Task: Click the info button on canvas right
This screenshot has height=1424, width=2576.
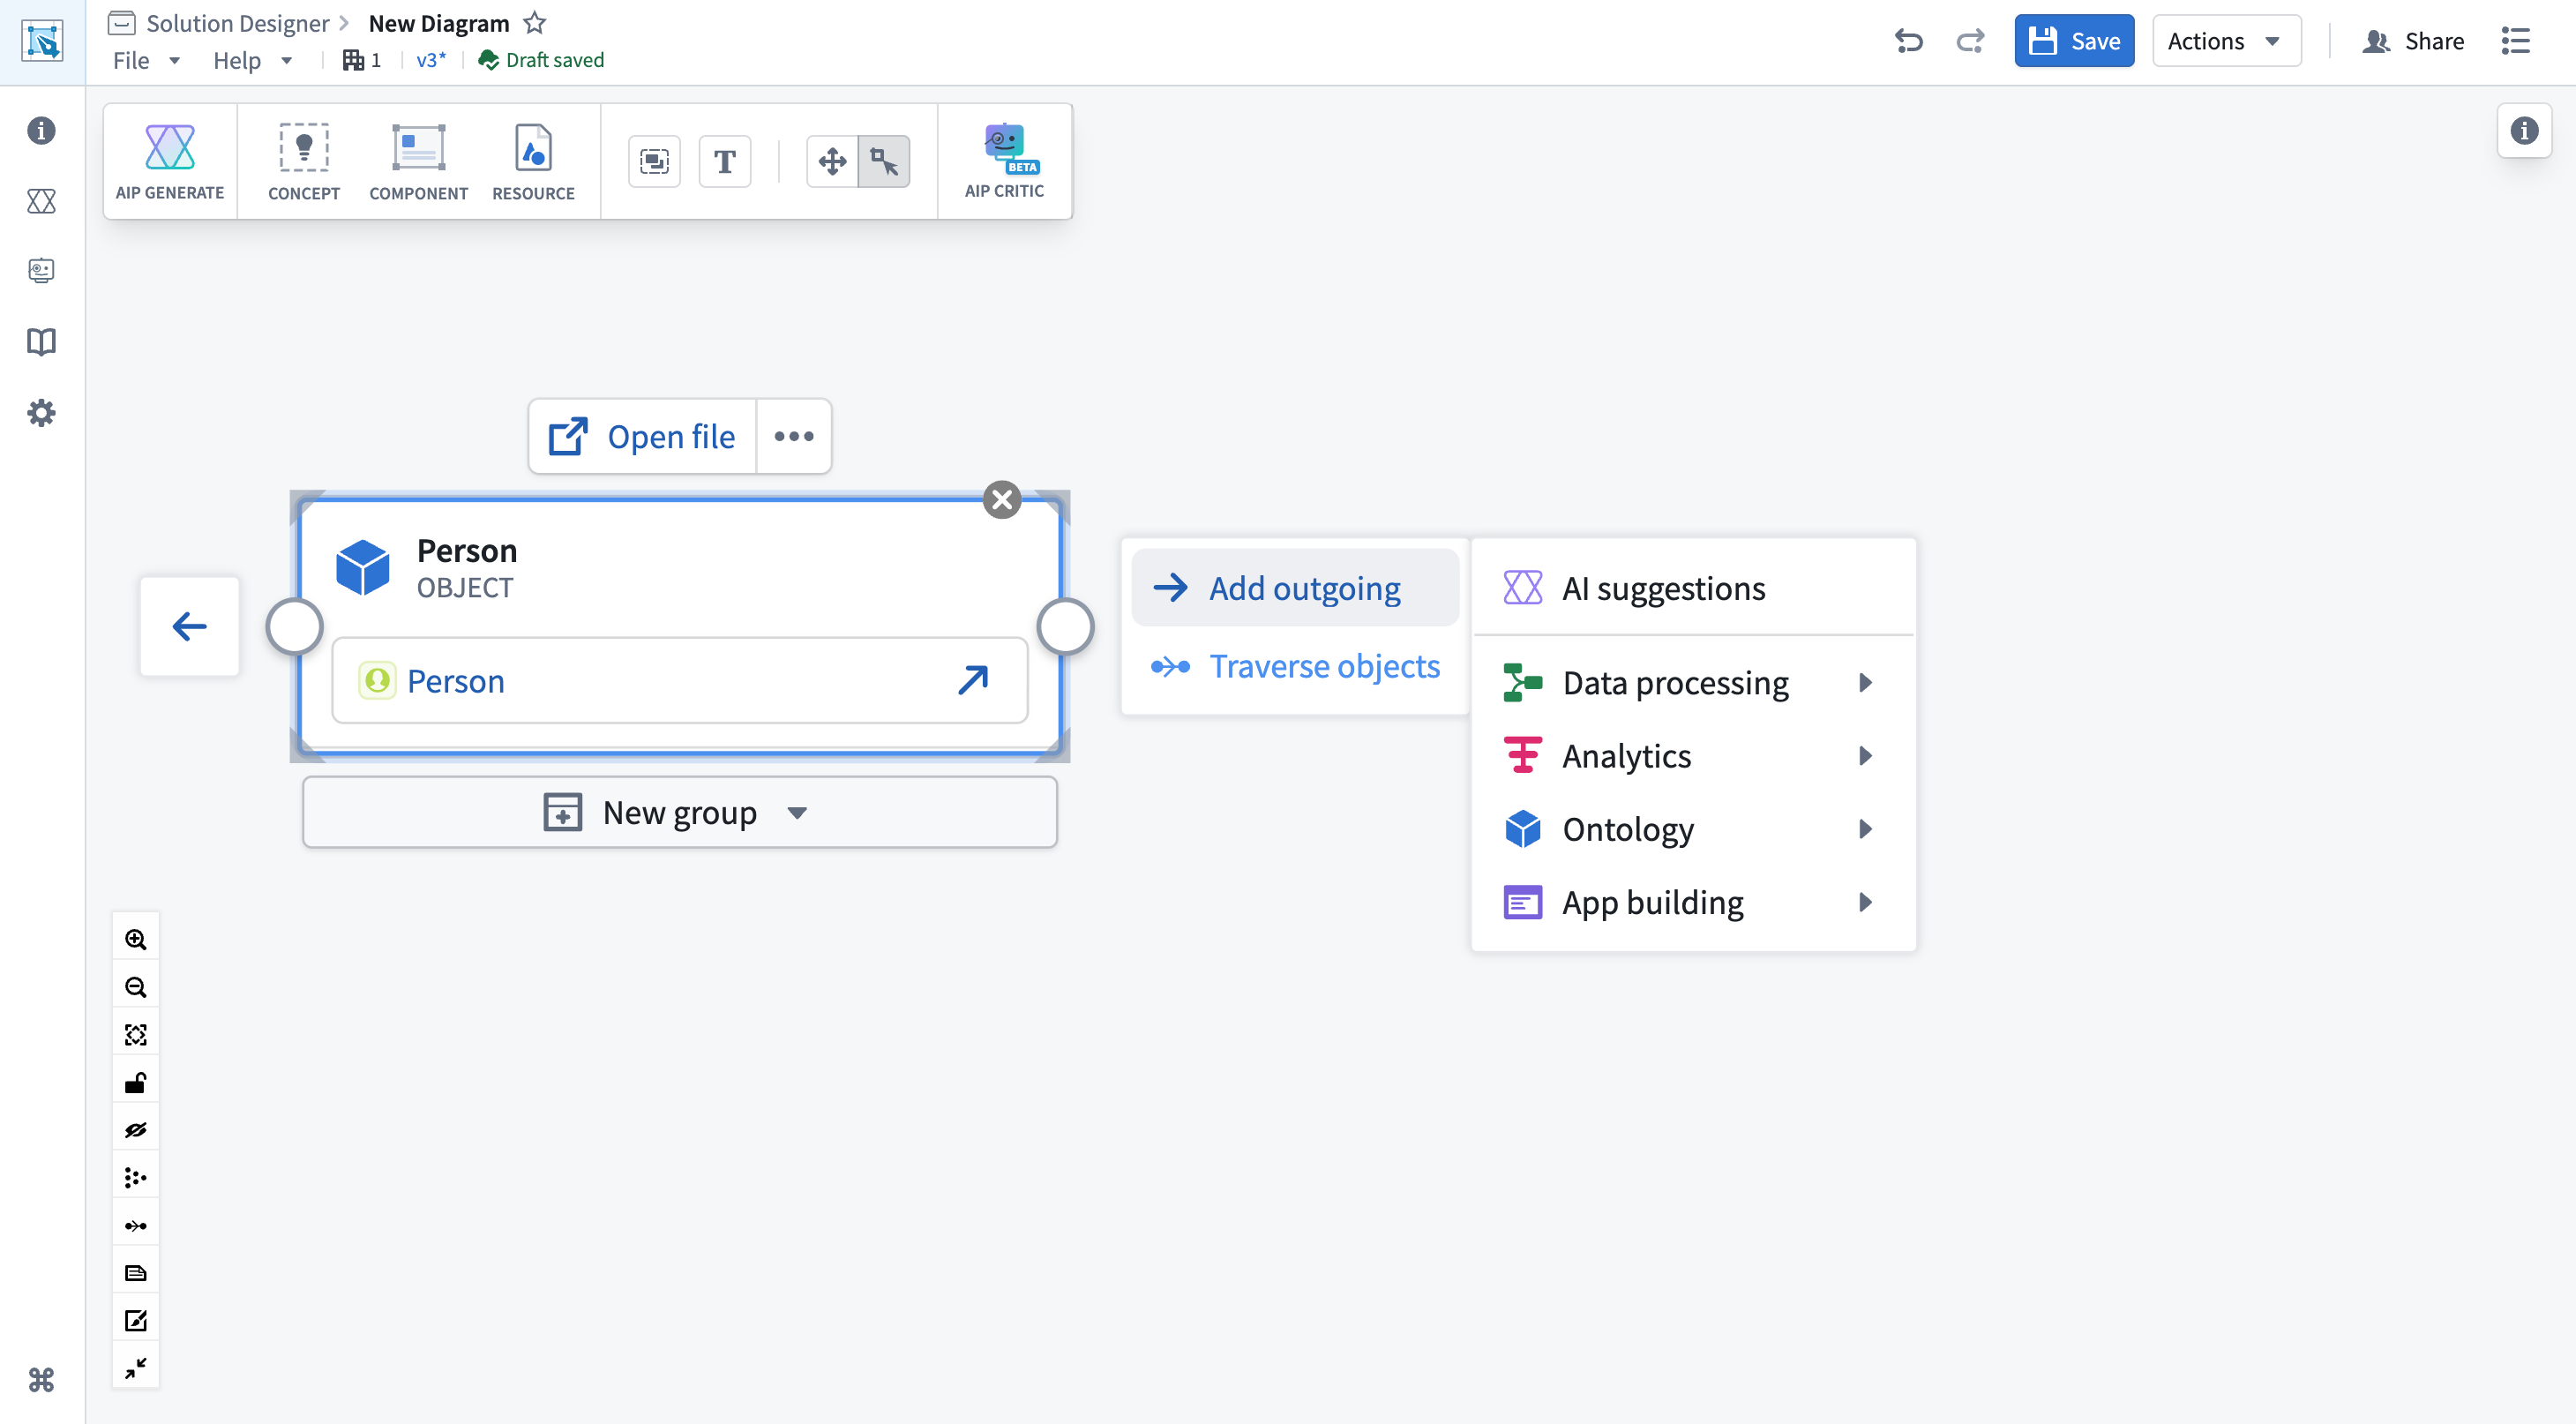Action: point(2524,130)
